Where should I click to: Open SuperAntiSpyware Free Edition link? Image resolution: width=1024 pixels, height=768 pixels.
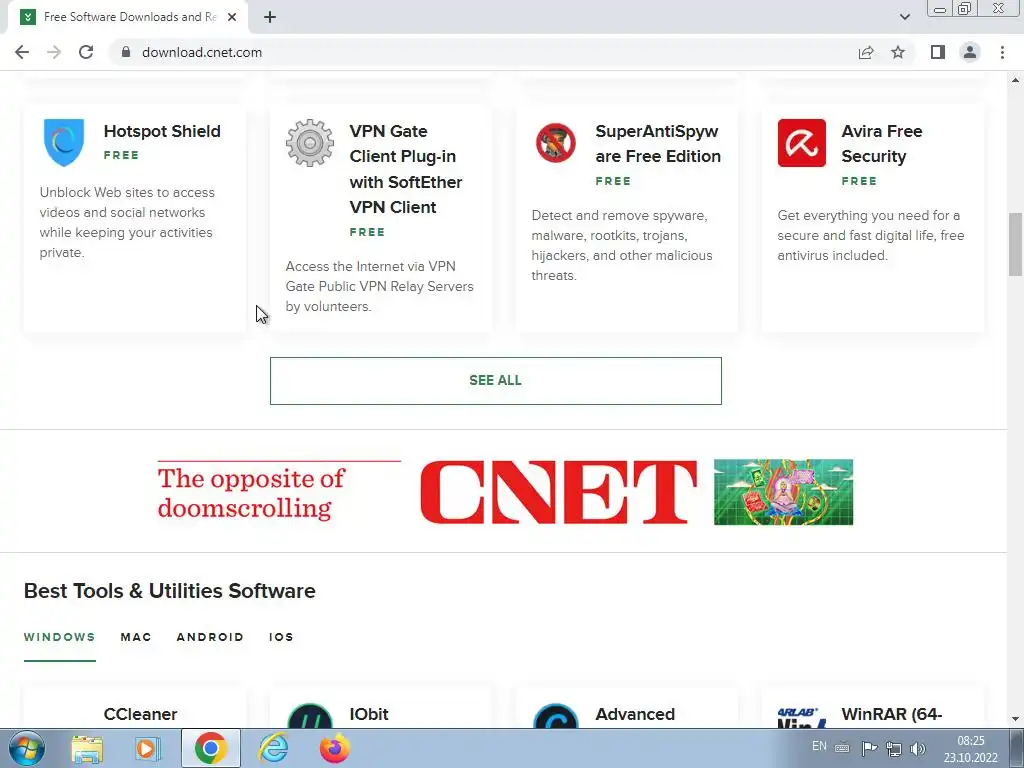pos(658,144)
